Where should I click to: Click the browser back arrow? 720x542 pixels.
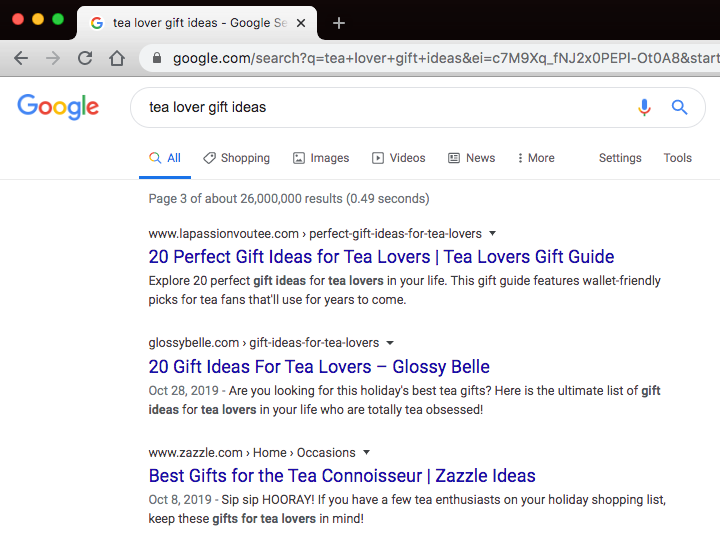tap(21, 58)
